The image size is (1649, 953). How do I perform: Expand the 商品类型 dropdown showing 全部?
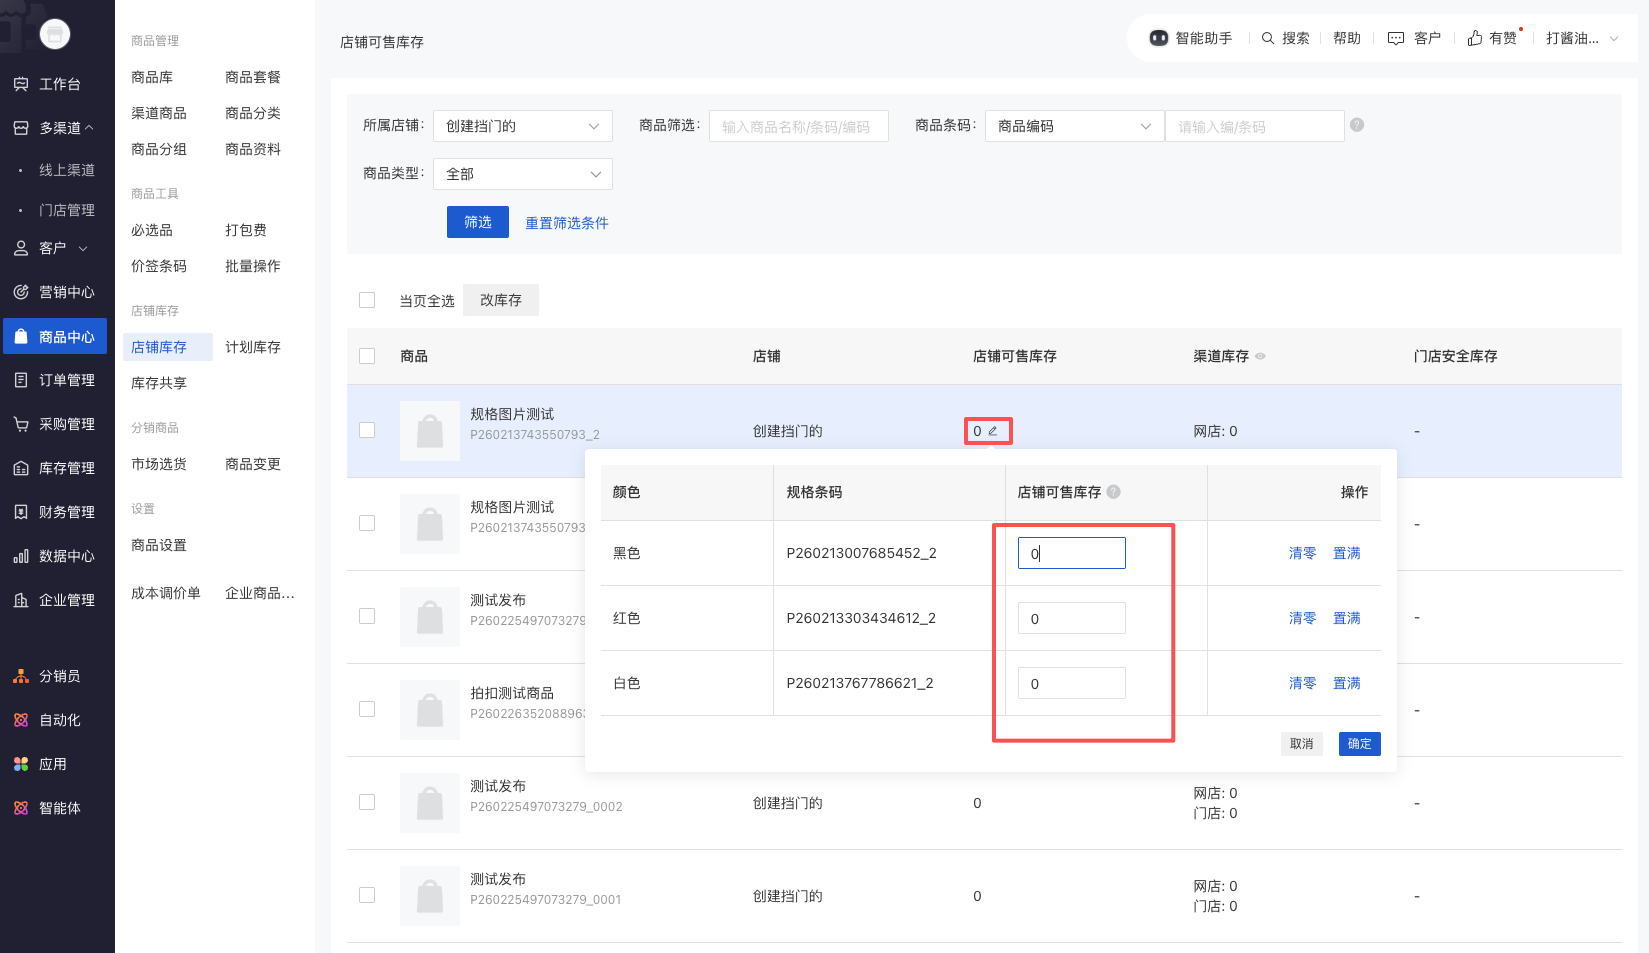click(x=522, y=174)
